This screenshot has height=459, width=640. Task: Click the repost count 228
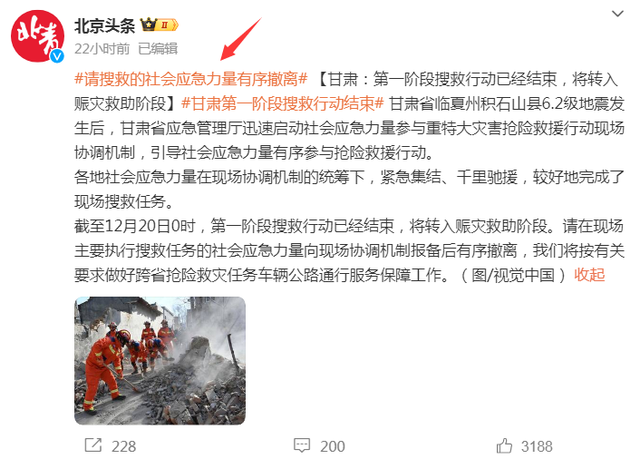point(124,446)
